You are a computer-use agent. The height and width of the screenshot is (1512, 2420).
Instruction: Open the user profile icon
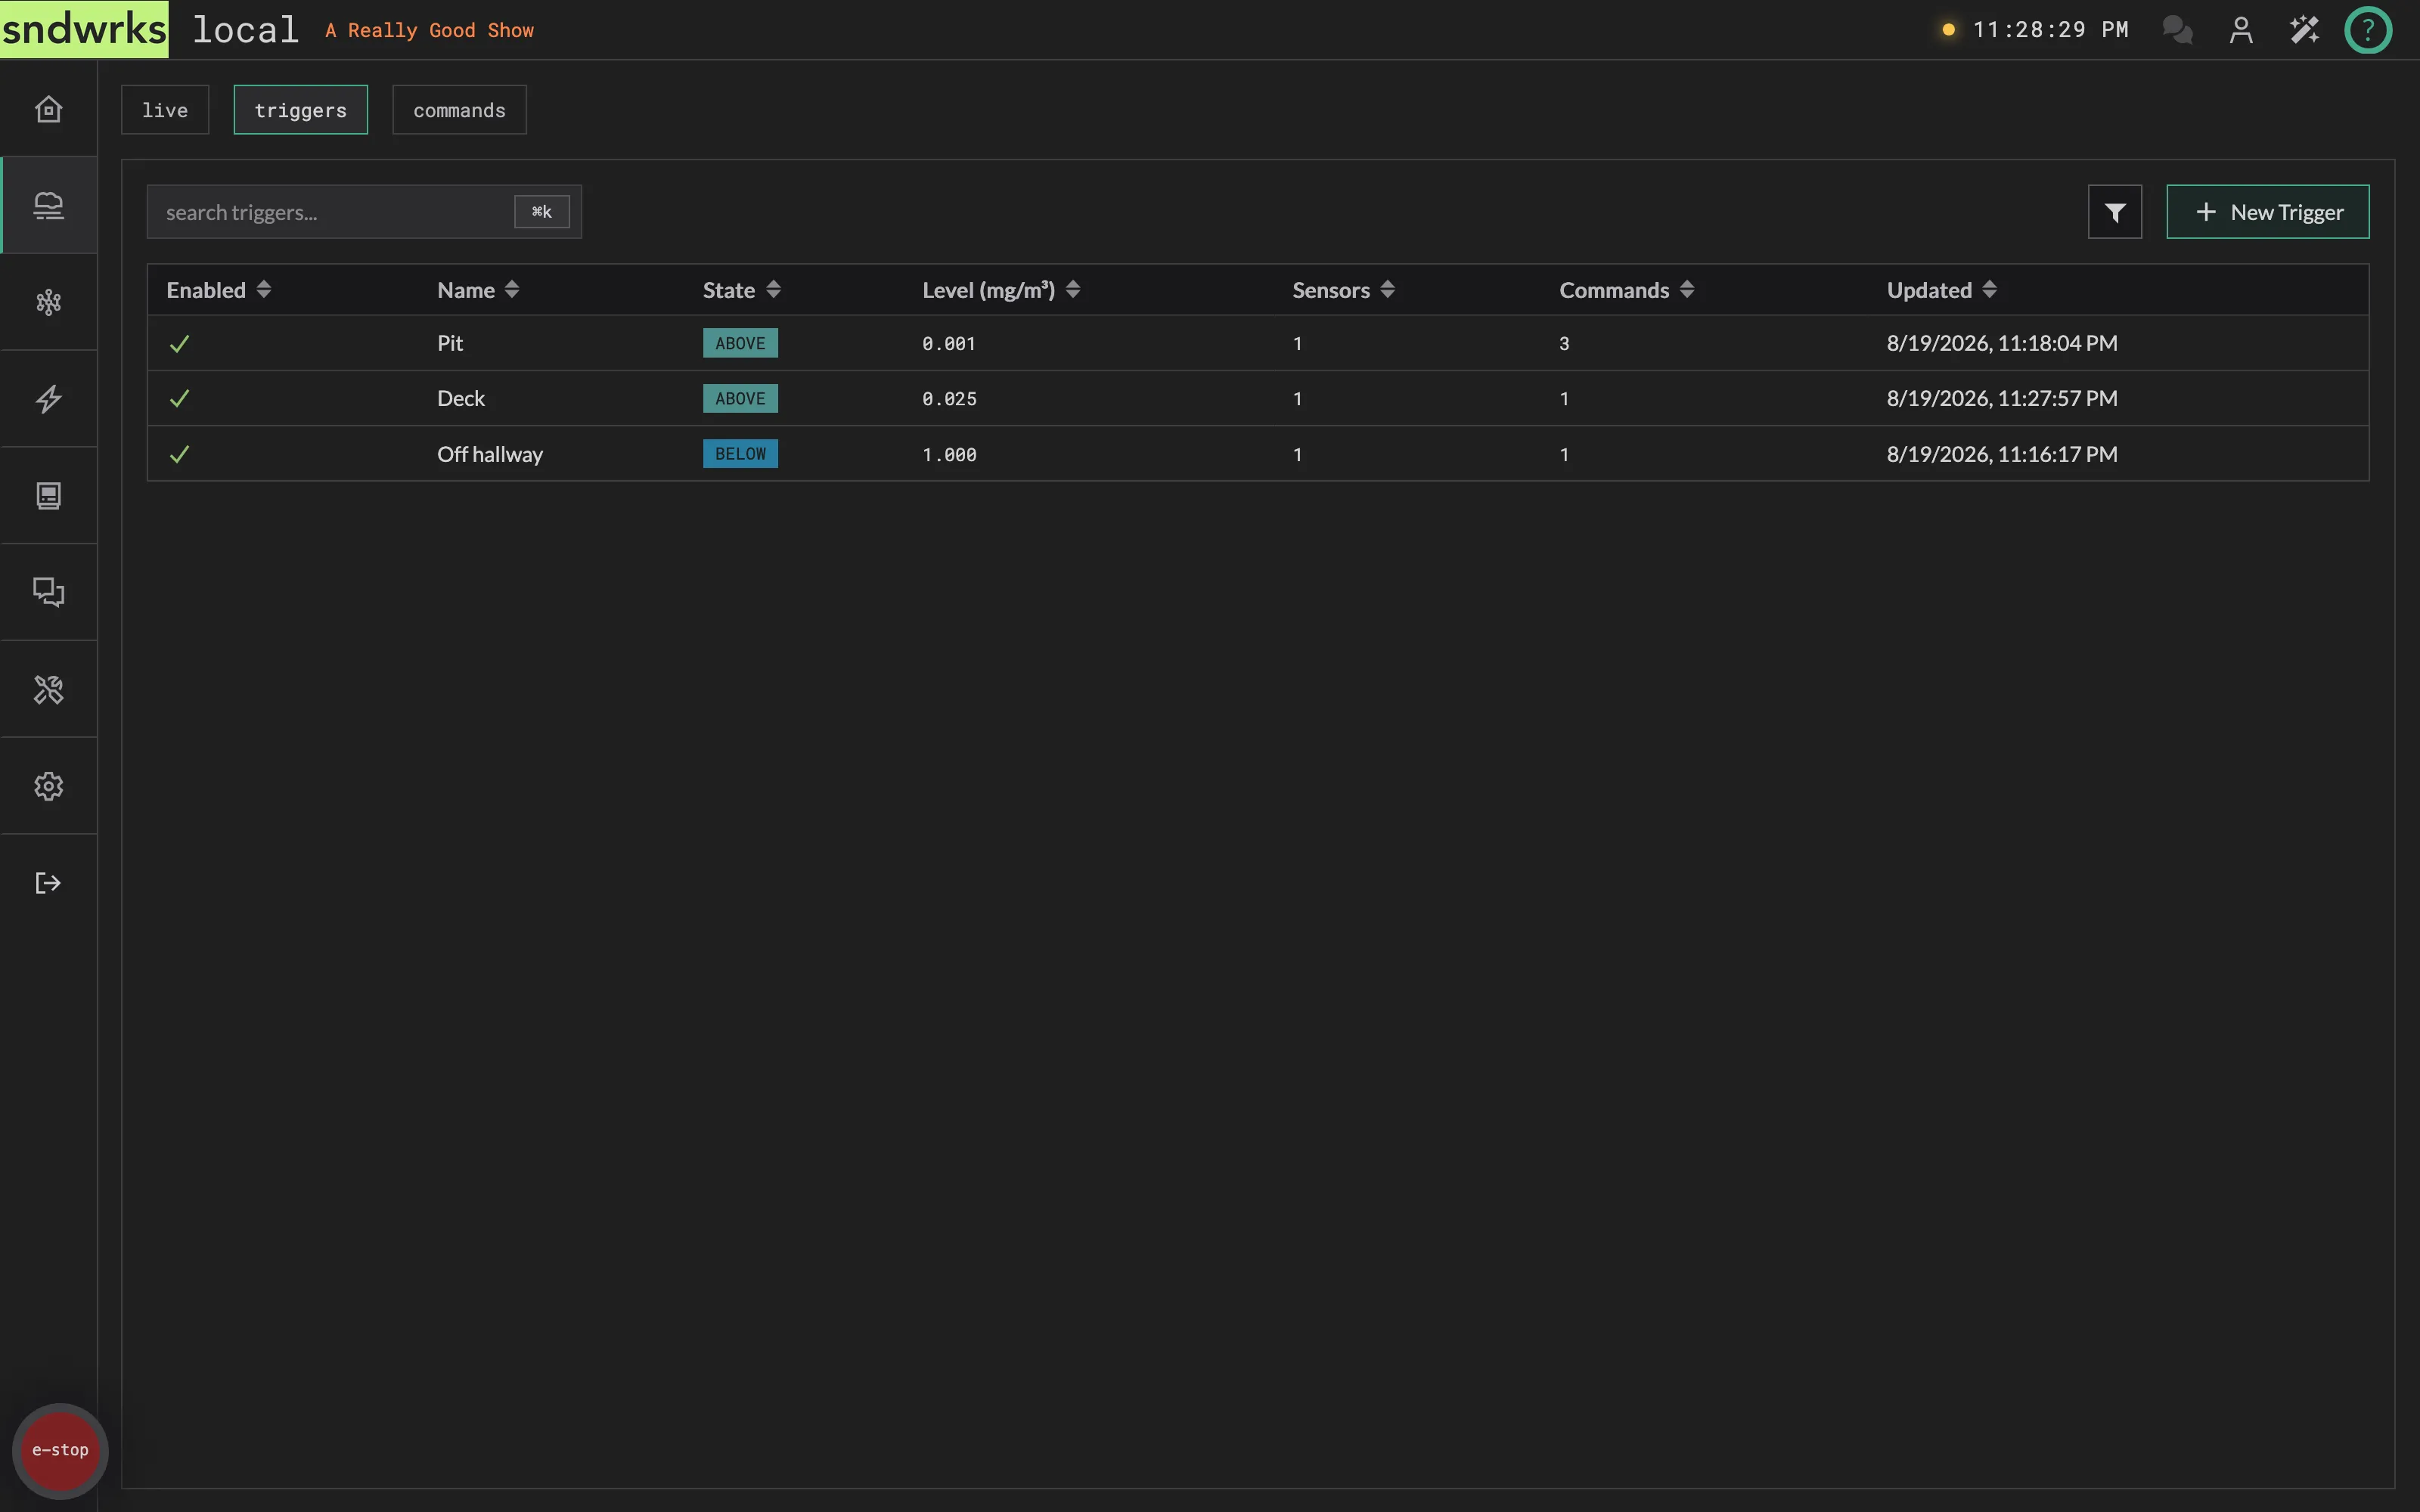(2241, 30)
